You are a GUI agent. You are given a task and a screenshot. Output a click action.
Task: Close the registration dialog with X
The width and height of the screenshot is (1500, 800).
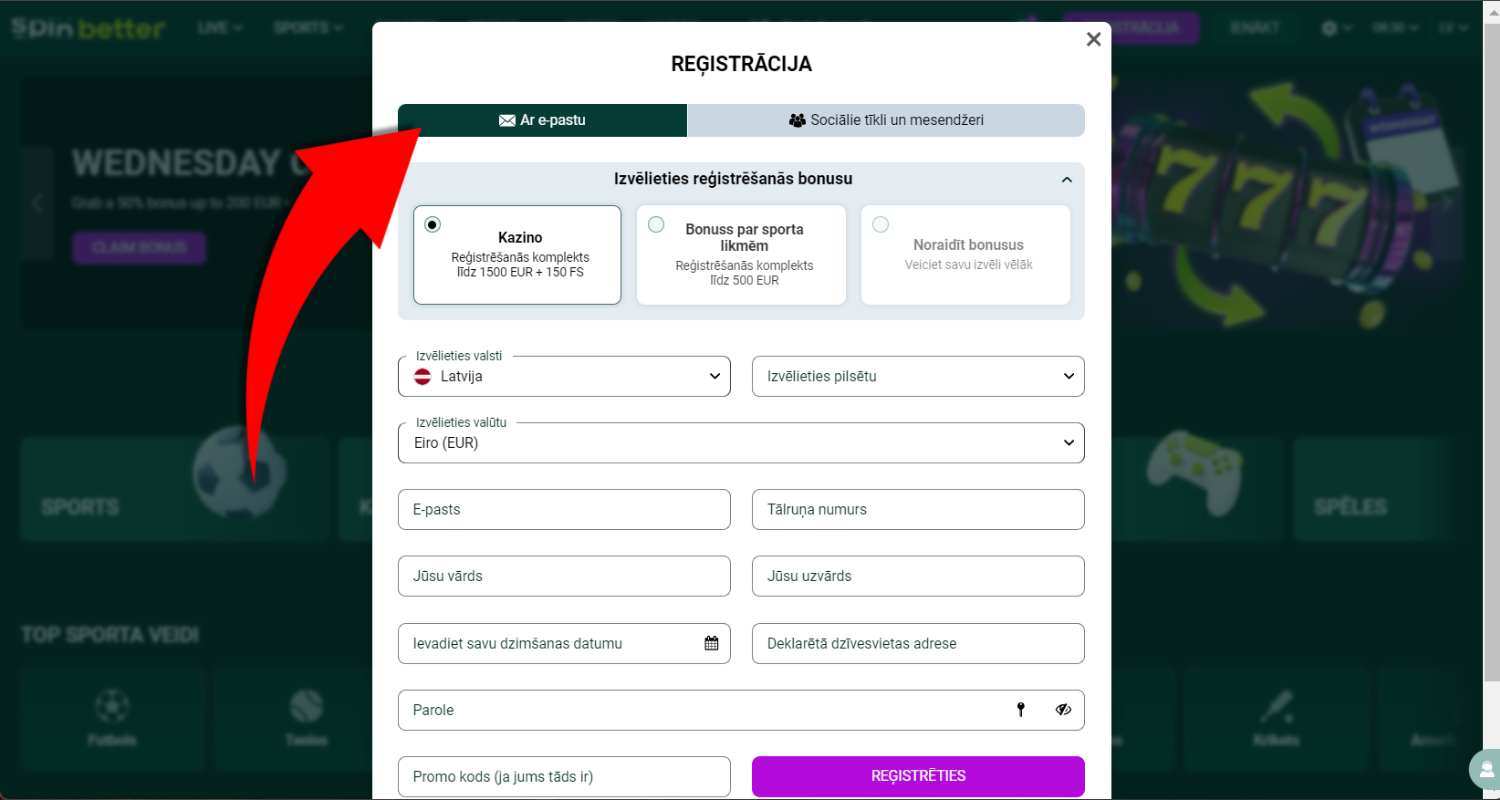(1093, 39)
